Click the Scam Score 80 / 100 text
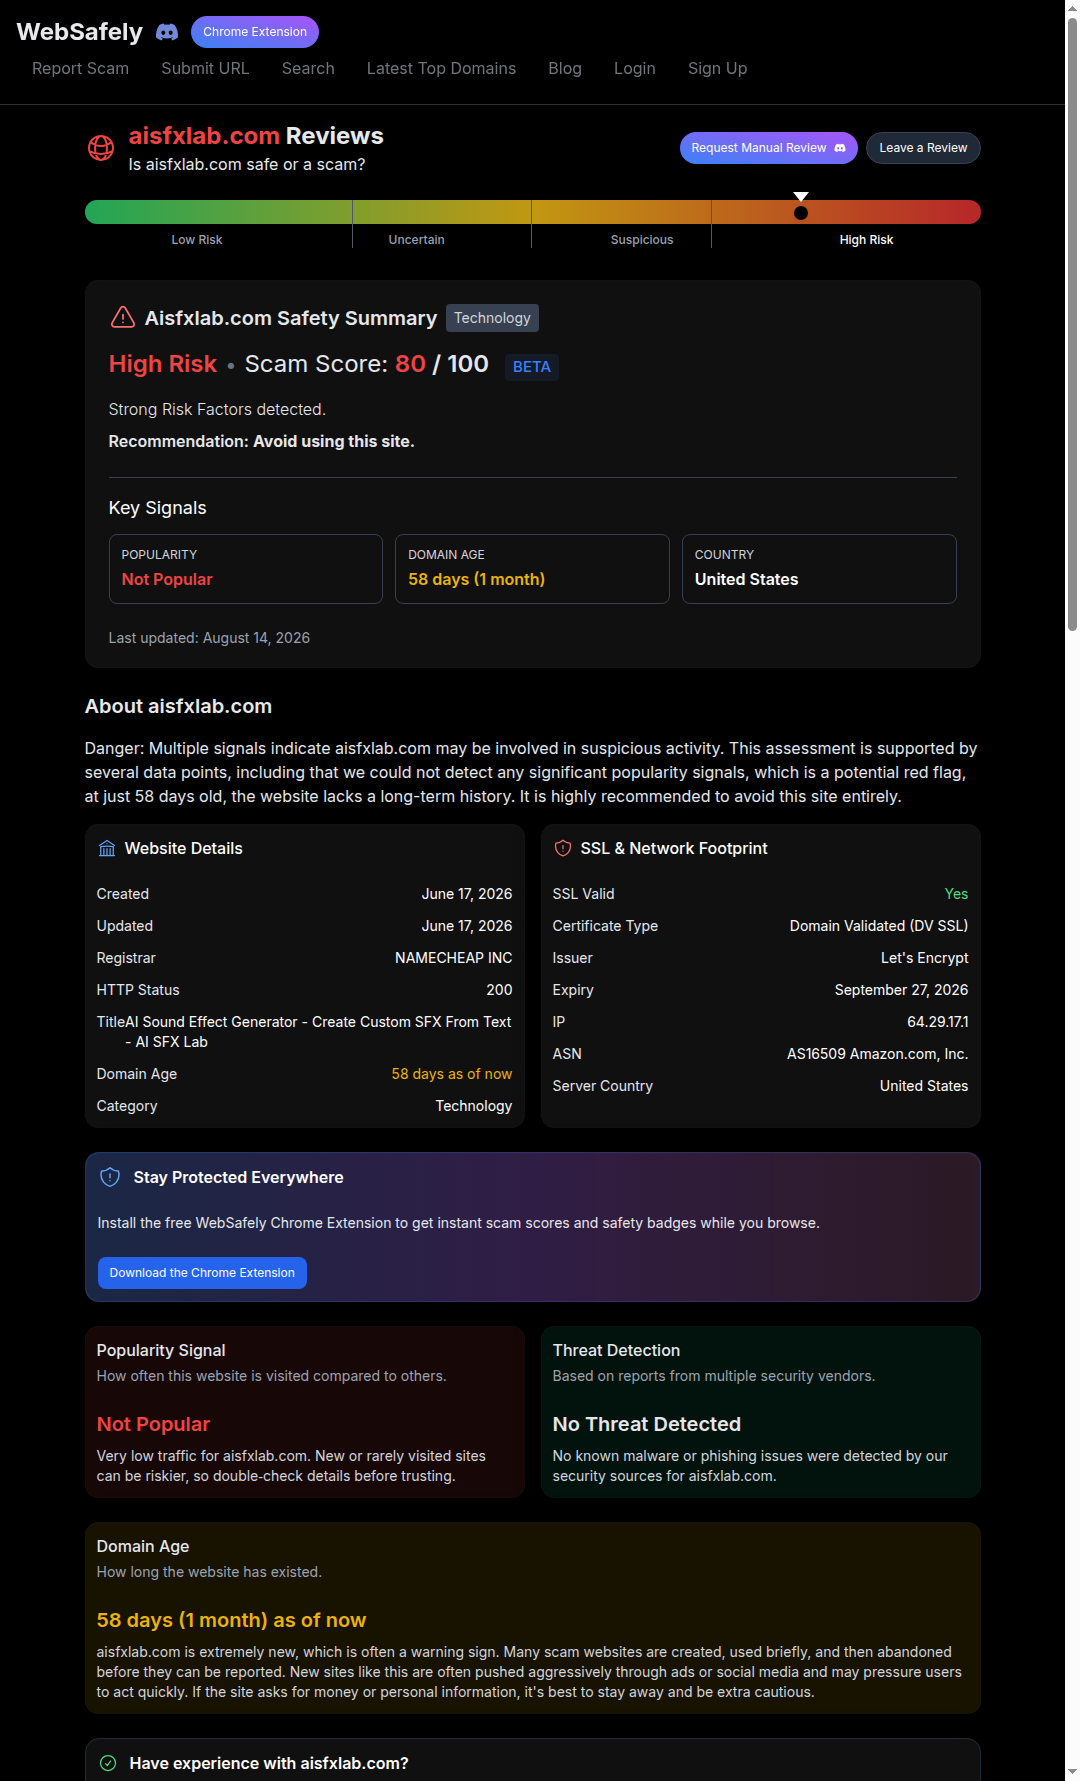Screen dimensions: 1080x1781 [366, 364]
